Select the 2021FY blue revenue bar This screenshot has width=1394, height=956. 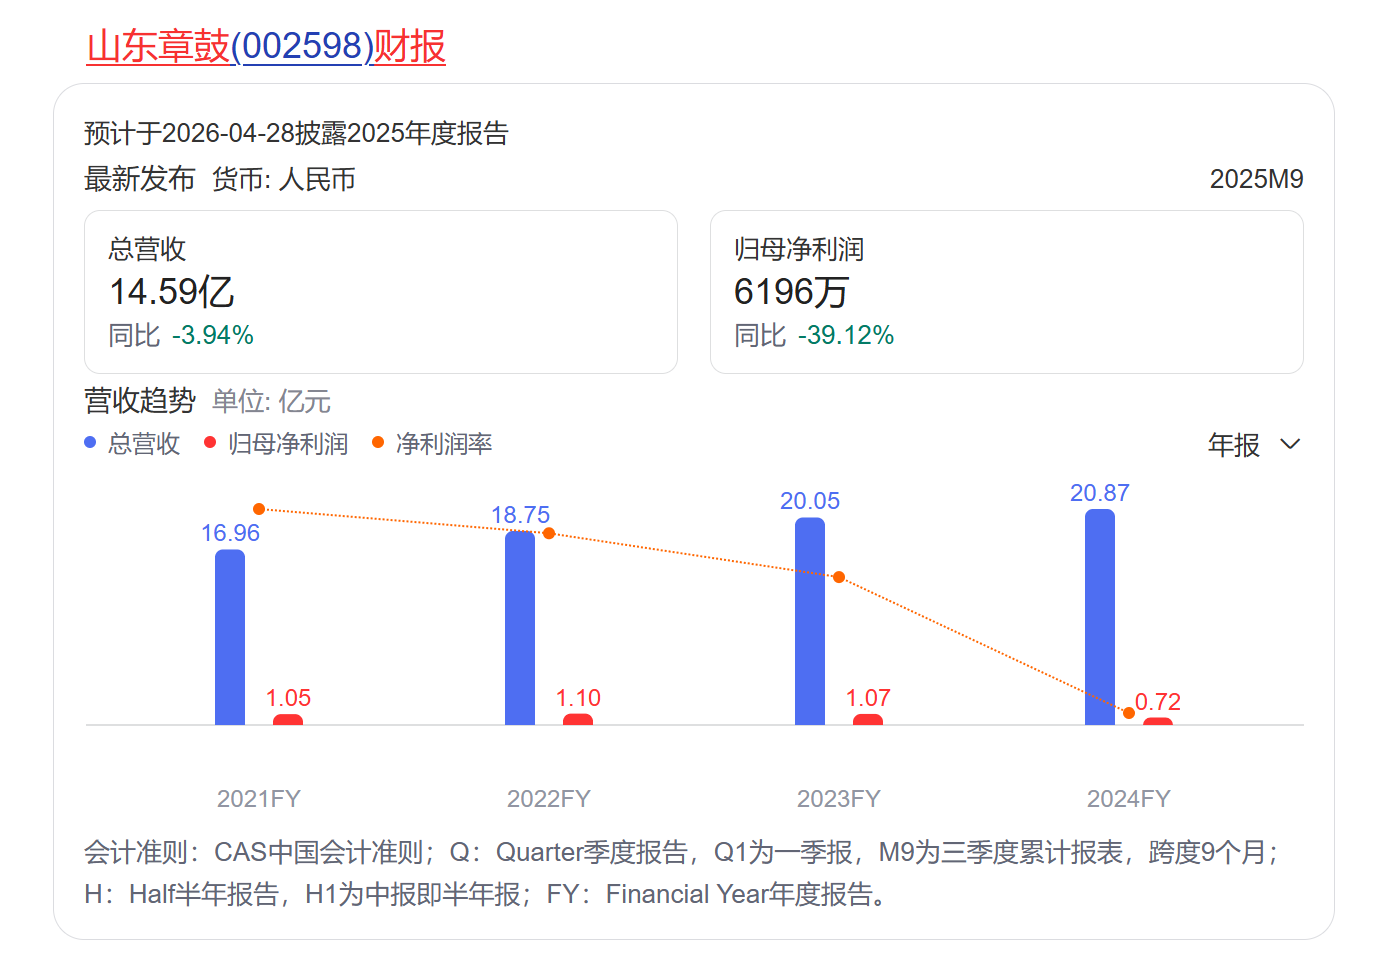230,637
